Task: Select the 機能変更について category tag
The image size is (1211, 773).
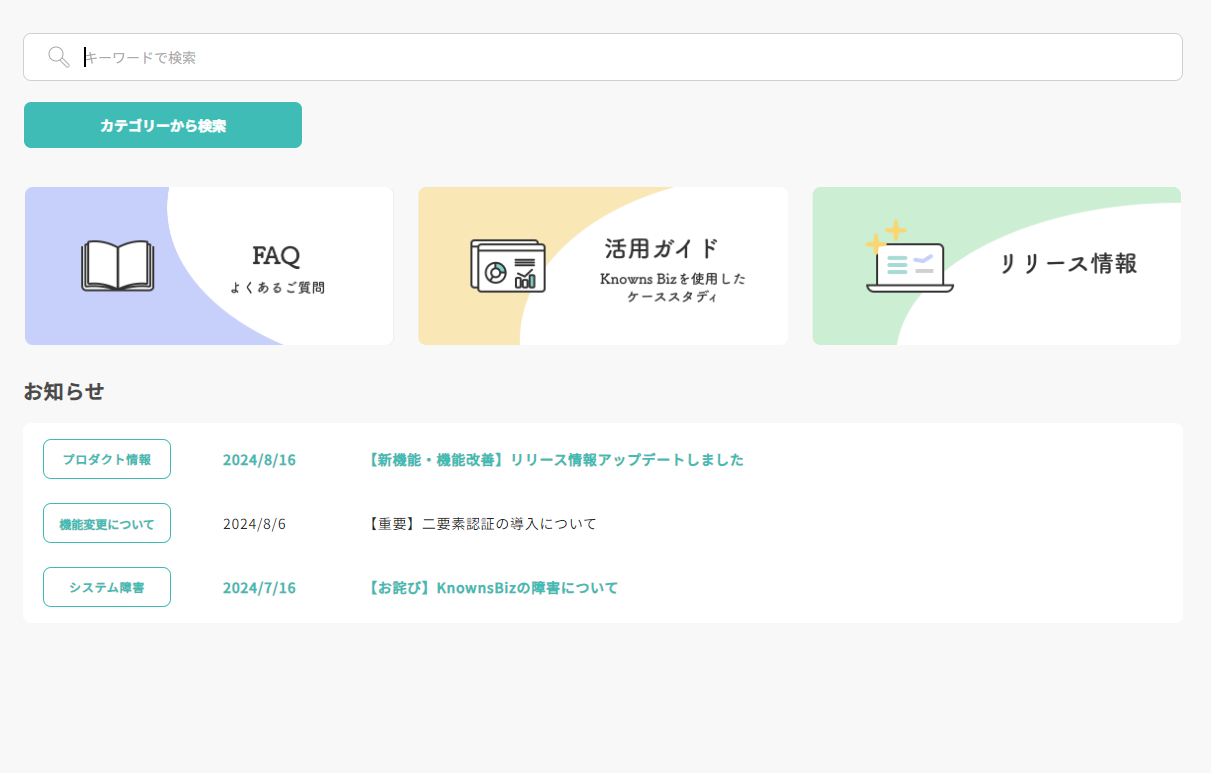Action: pyautogui.click(x=106, y=522)
